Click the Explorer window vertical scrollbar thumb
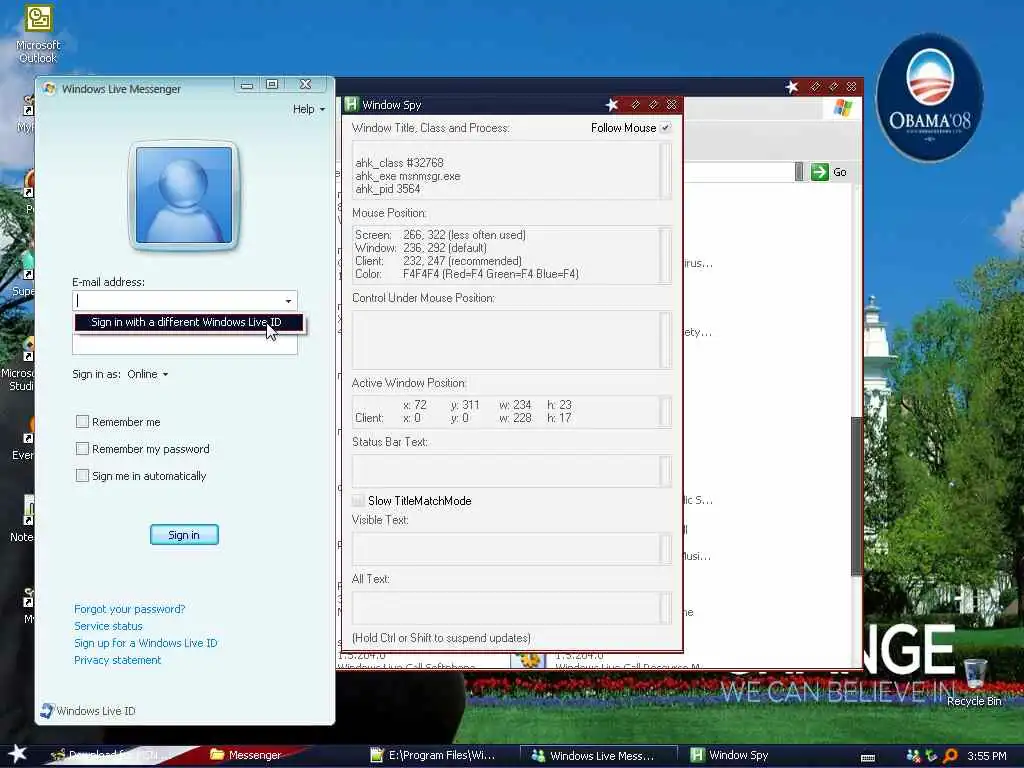 pyautogui.click(x=857, y=496)
